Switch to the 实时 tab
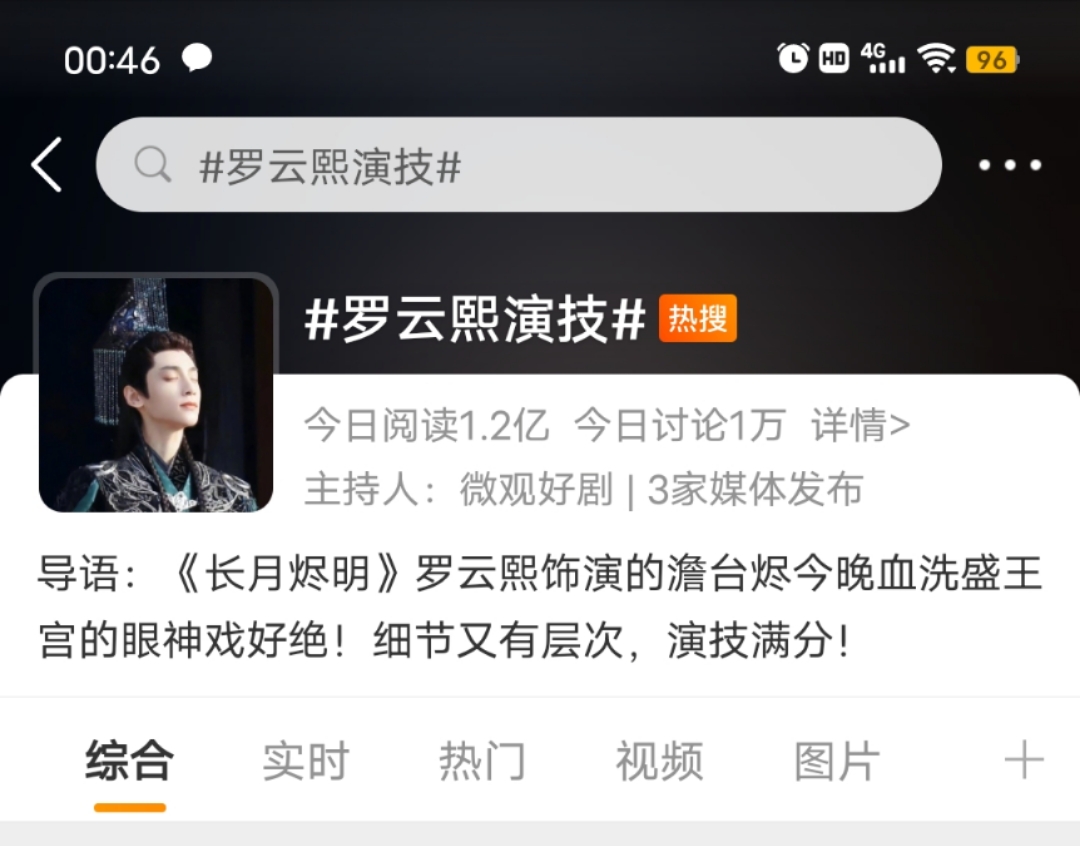 click(x=306, y=761)
